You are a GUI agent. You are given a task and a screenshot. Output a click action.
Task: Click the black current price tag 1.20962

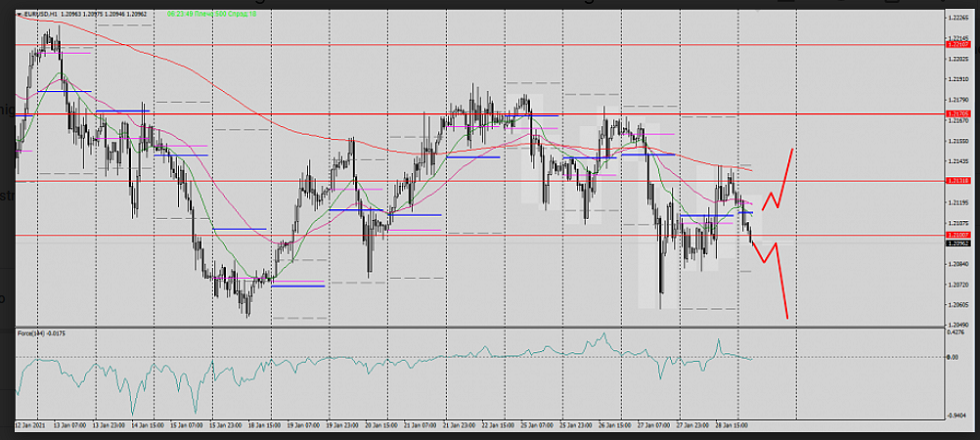coord(958,243)
